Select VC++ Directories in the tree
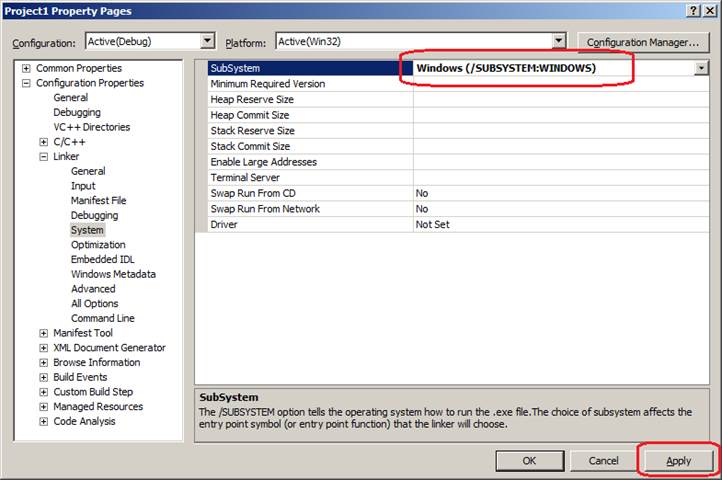This screenshot has height=480, width=722. click(x=91, y=127)
